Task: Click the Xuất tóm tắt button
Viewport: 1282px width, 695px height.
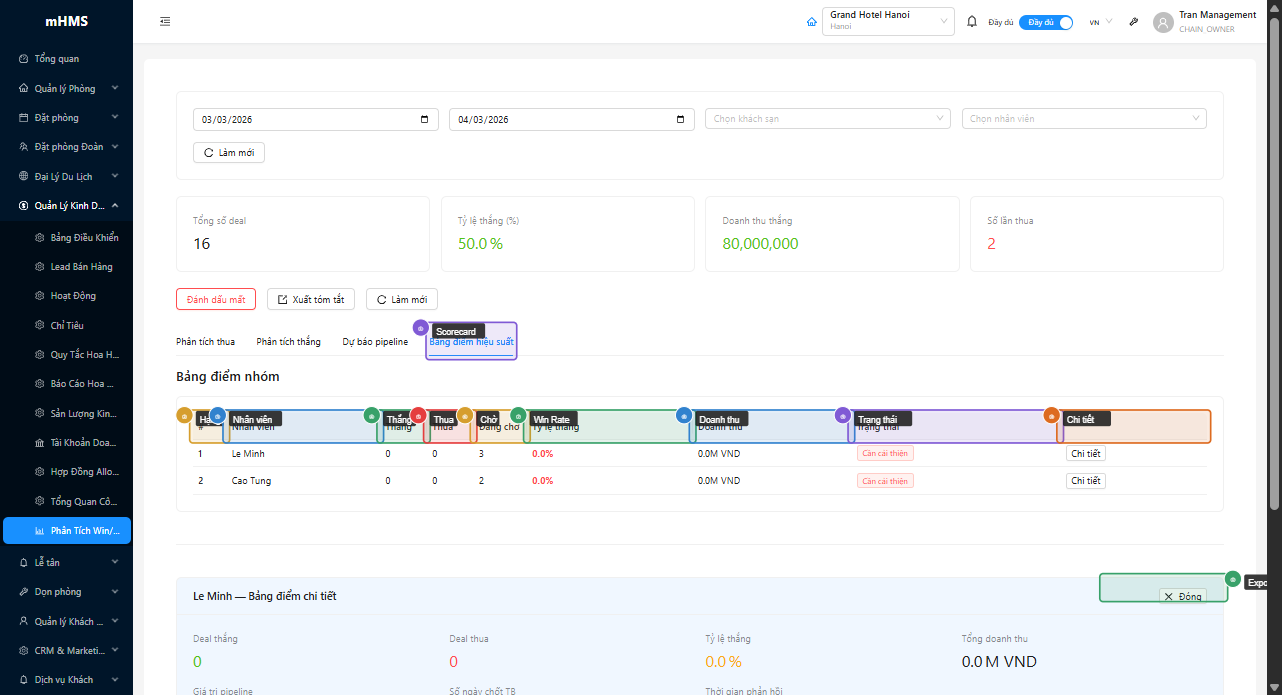Action: coord(311,300)
